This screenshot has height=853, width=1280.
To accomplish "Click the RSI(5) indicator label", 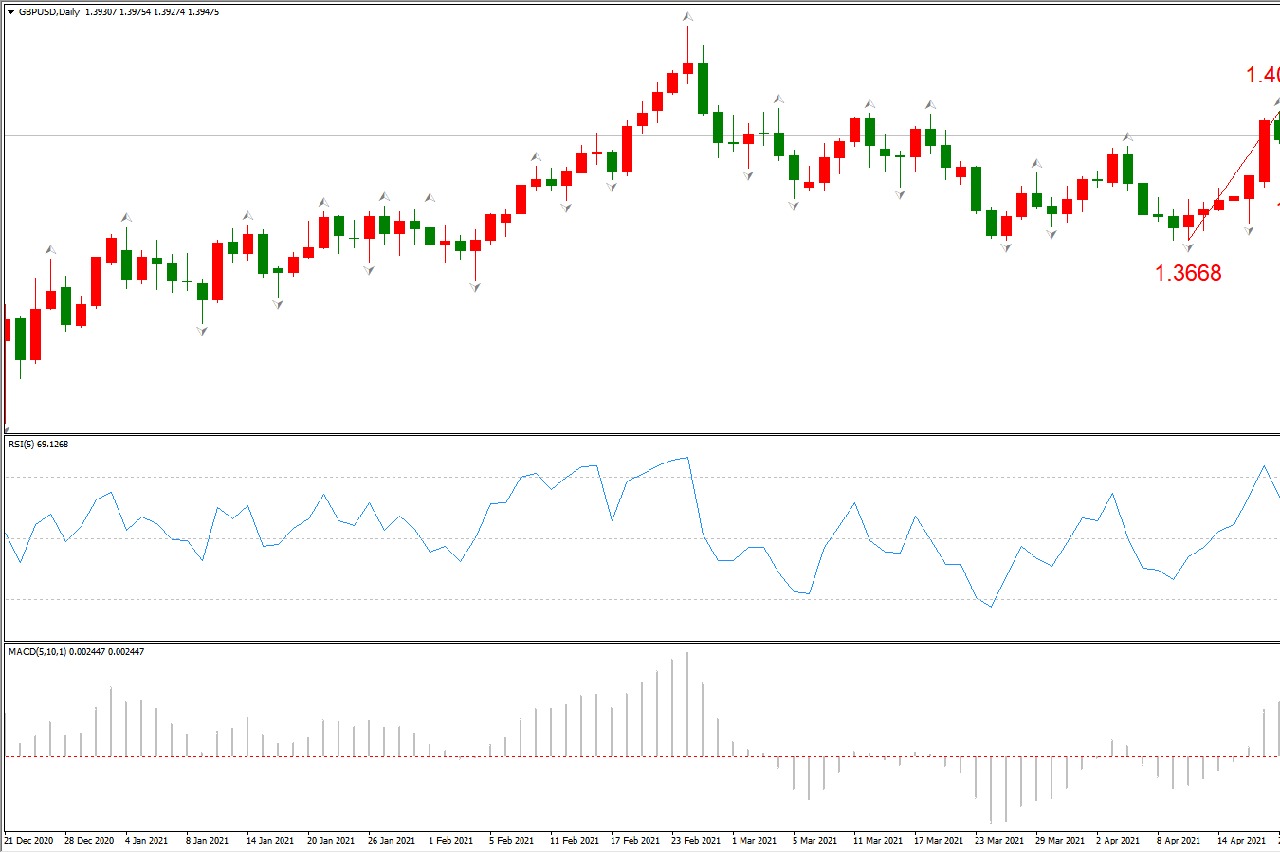I will click(37, 444).
